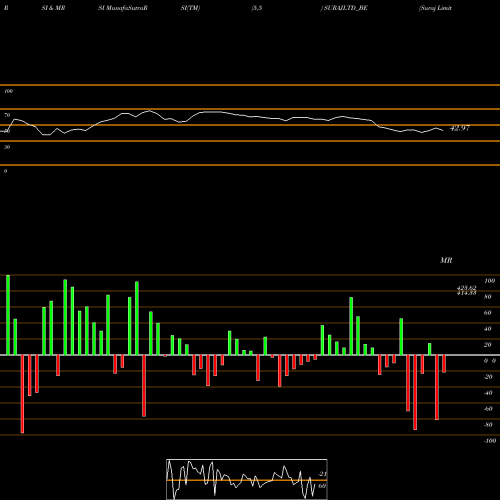Click the 'SI & MR' header label
Image resolution: width=500 pixels, height=500 pixels.
pos(53,8)
